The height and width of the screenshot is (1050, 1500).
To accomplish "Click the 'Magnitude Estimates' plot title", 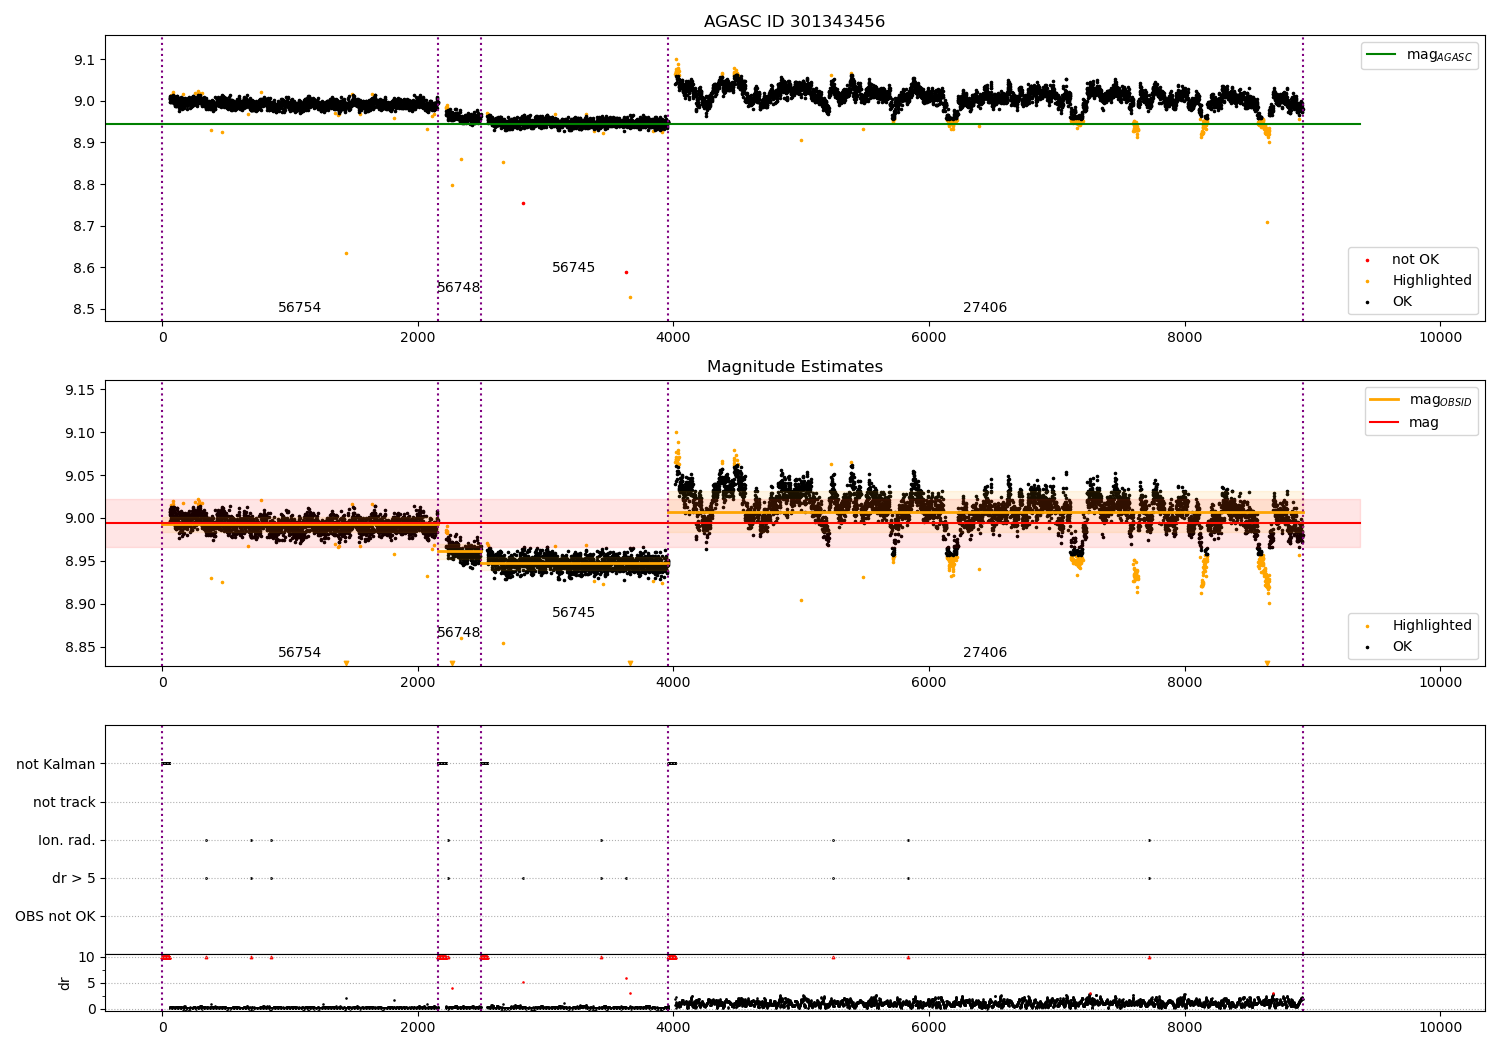I will (794, 367).
